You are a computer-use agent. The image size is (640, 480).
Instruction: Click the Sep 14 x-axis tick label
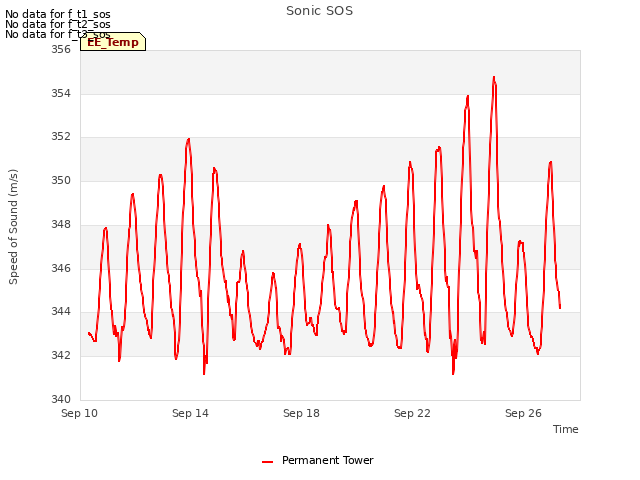click(x=190, y=413)
